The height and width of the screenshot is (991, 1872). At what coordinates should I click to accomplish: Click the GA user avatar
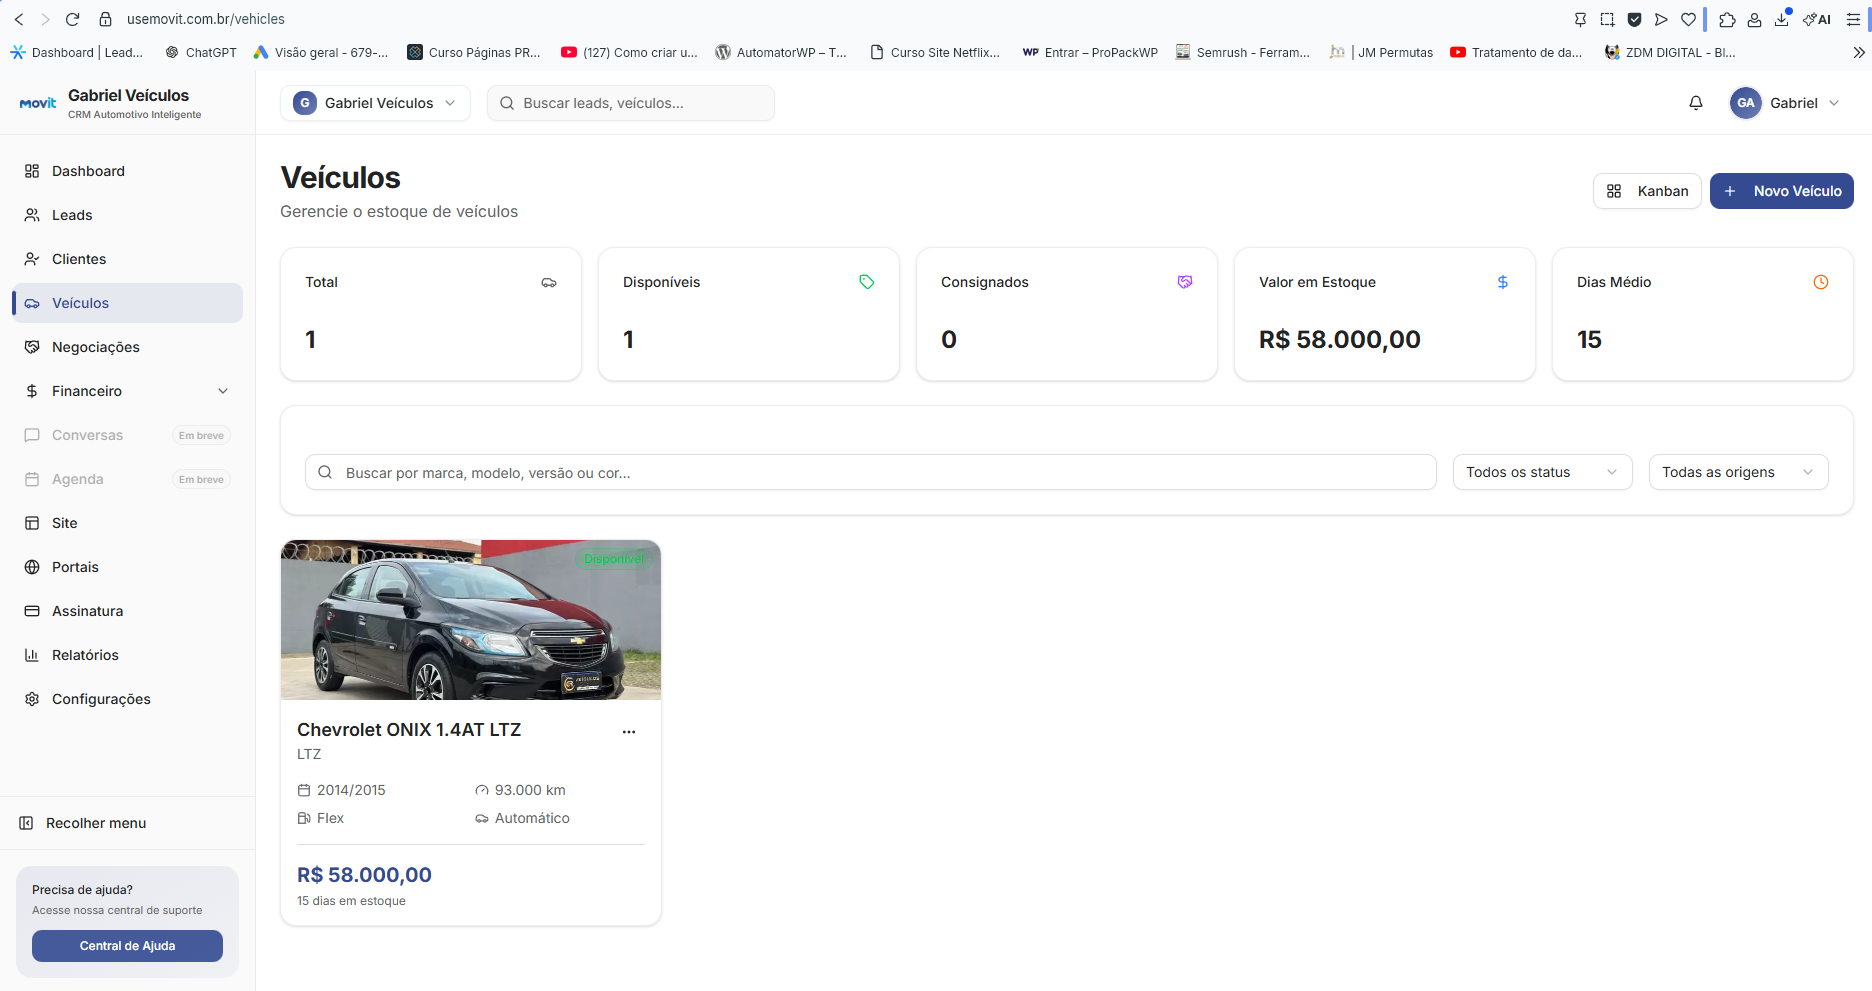[x=1745, y=103]
